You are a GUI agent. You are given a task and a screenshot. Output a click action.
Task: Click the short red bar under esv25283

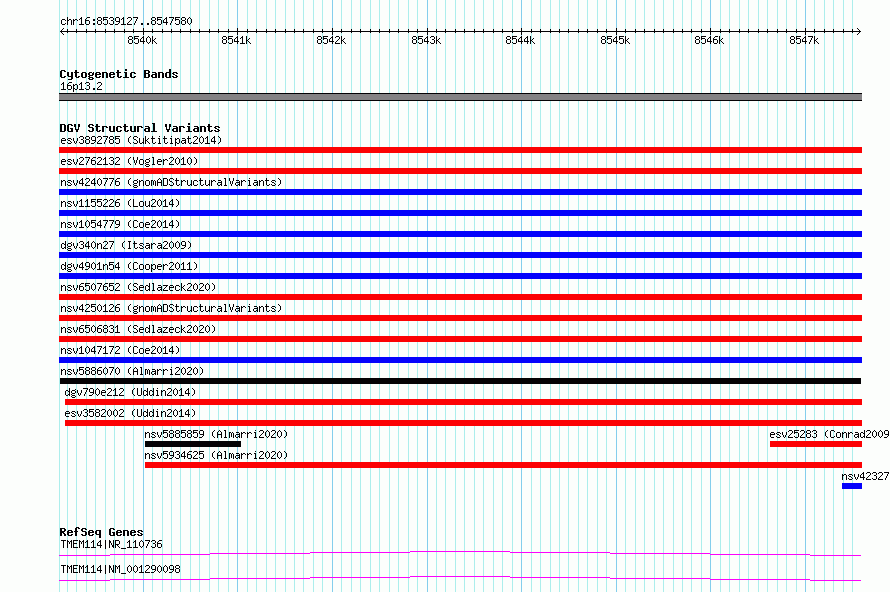click(816, 444)
